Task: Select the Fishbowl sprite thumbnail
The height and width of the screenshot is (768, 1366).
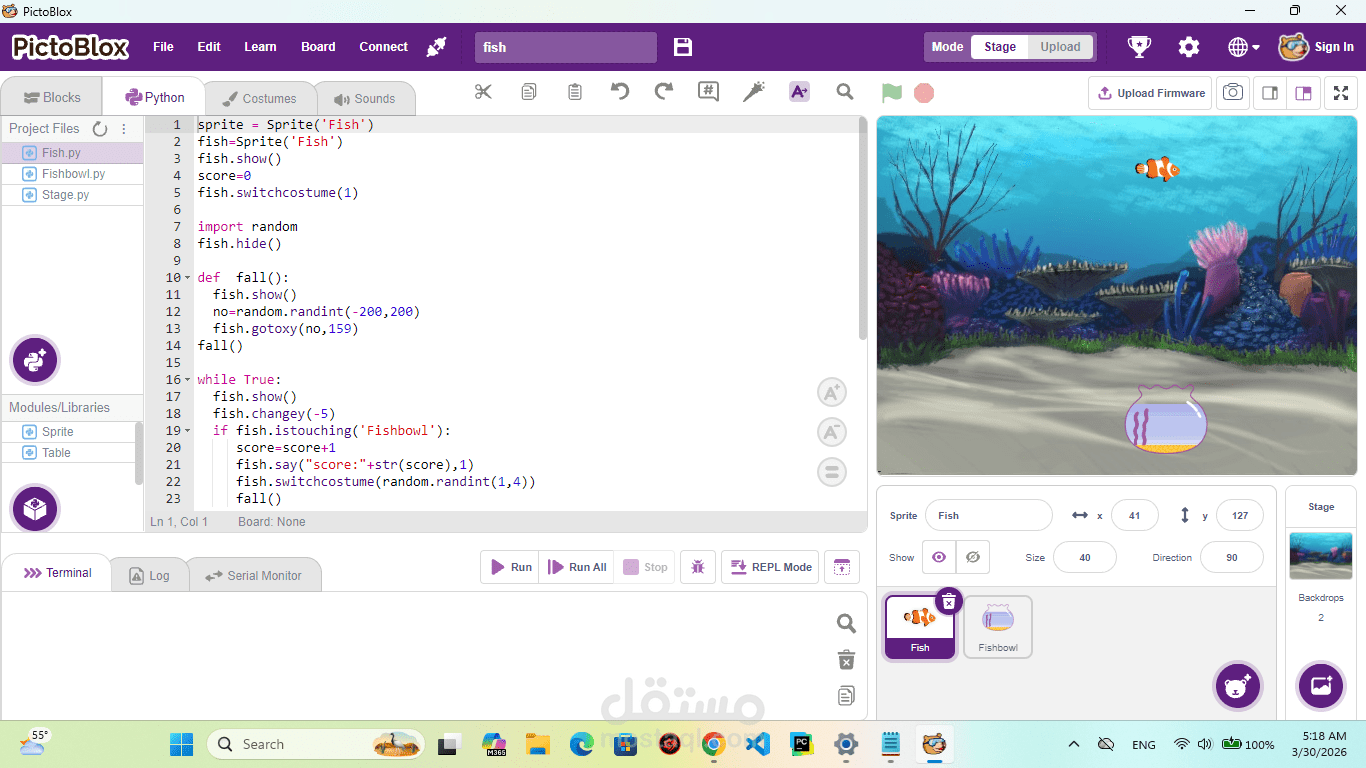Action: [997, 627]
